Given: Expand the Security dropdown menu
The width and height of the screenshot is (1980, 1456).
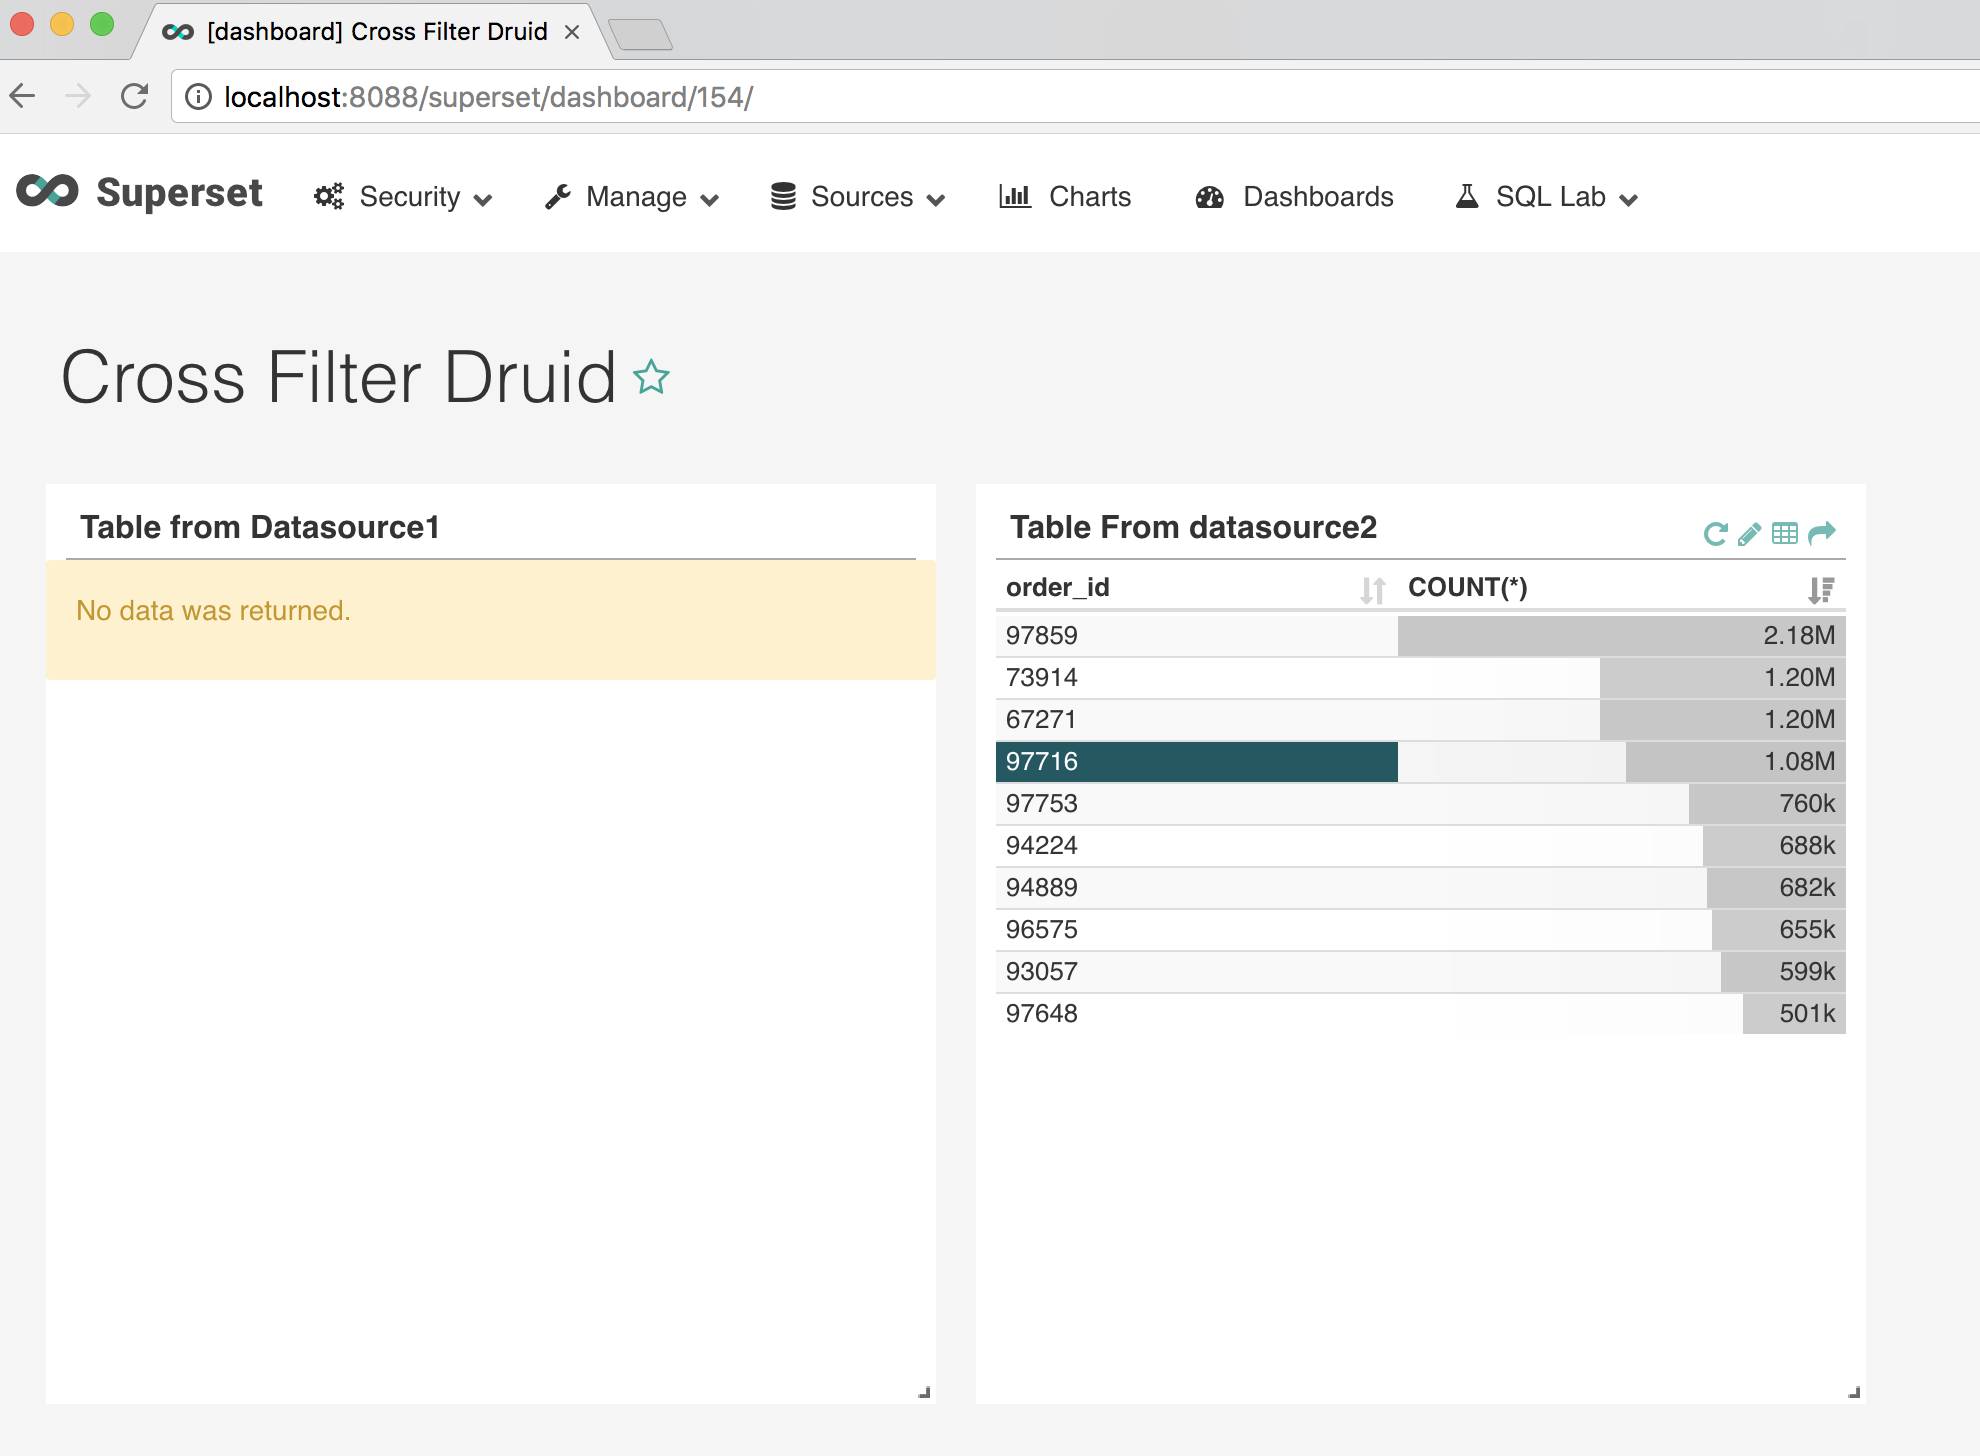Looking at the screenshot, I should pos(410,197).
